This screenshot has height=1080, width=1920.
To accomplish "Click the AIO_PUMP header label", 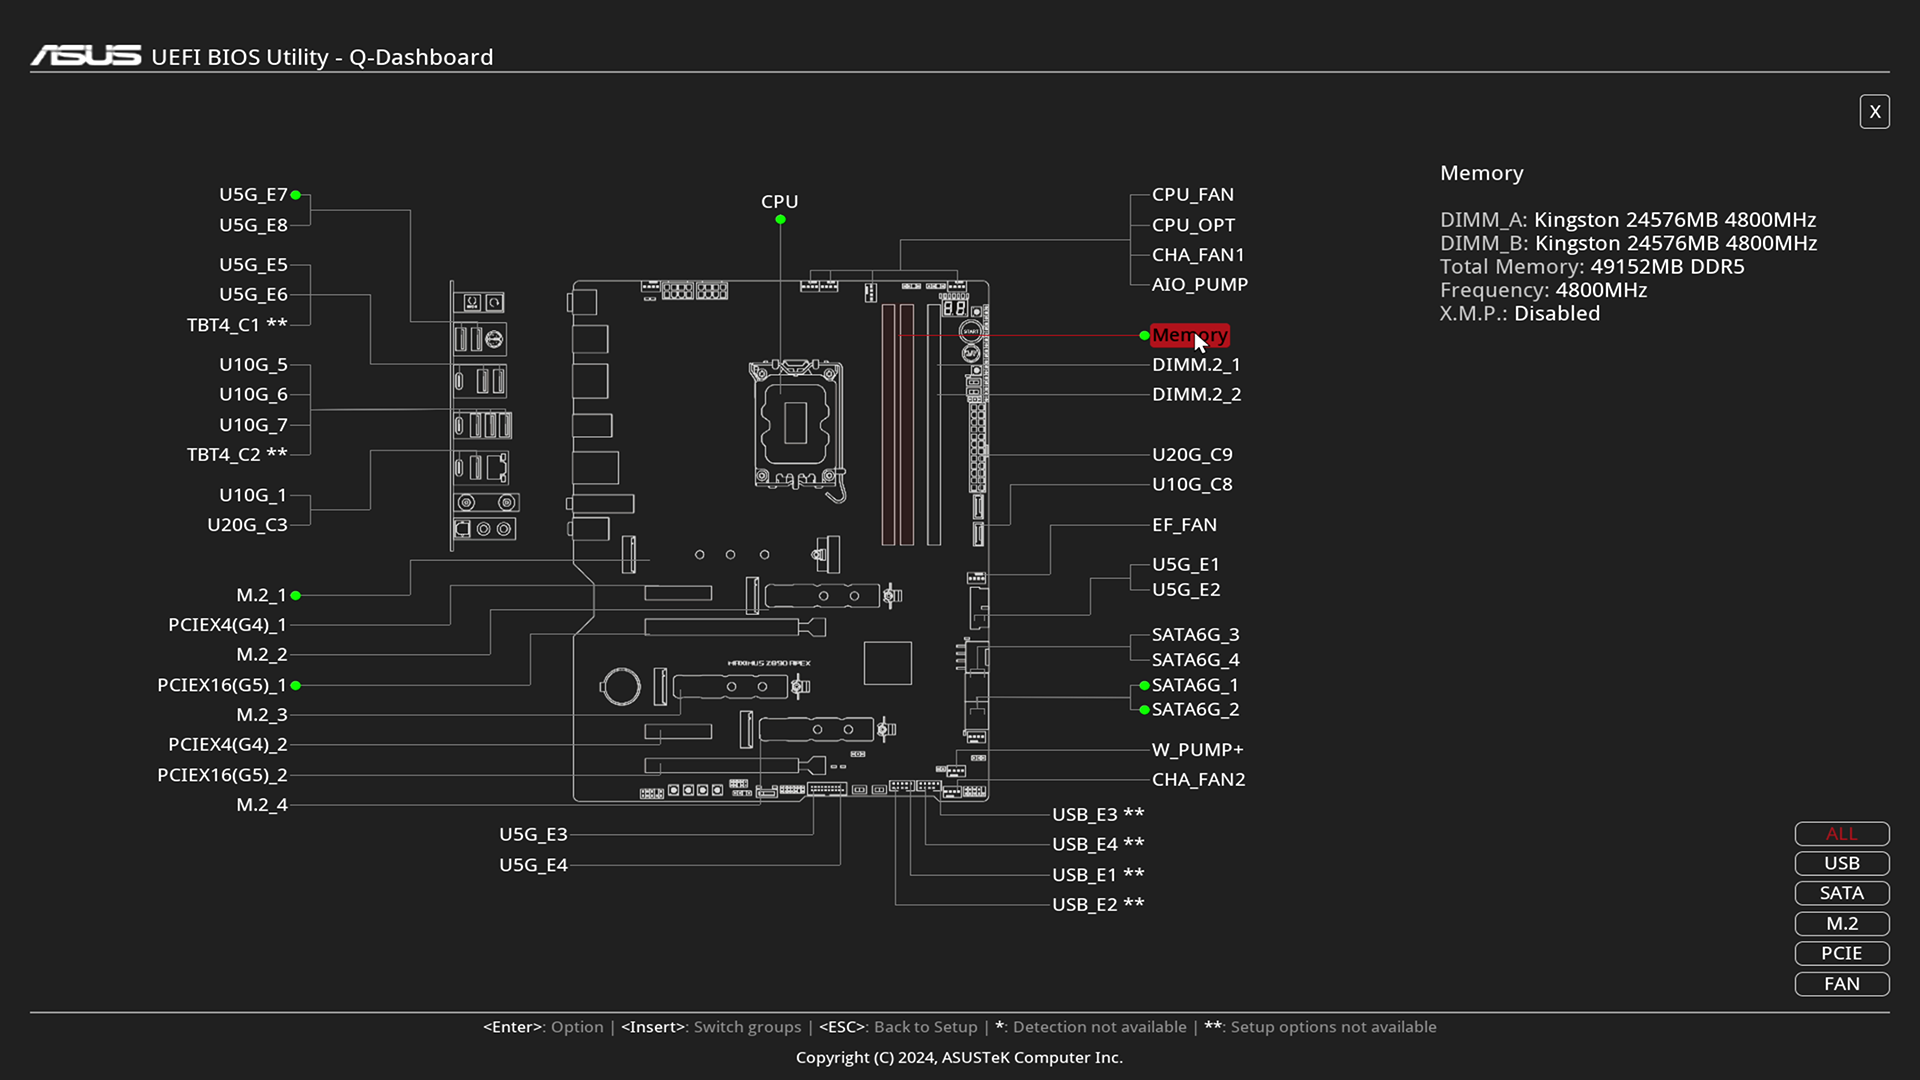I will click(x=1199, y=285).
